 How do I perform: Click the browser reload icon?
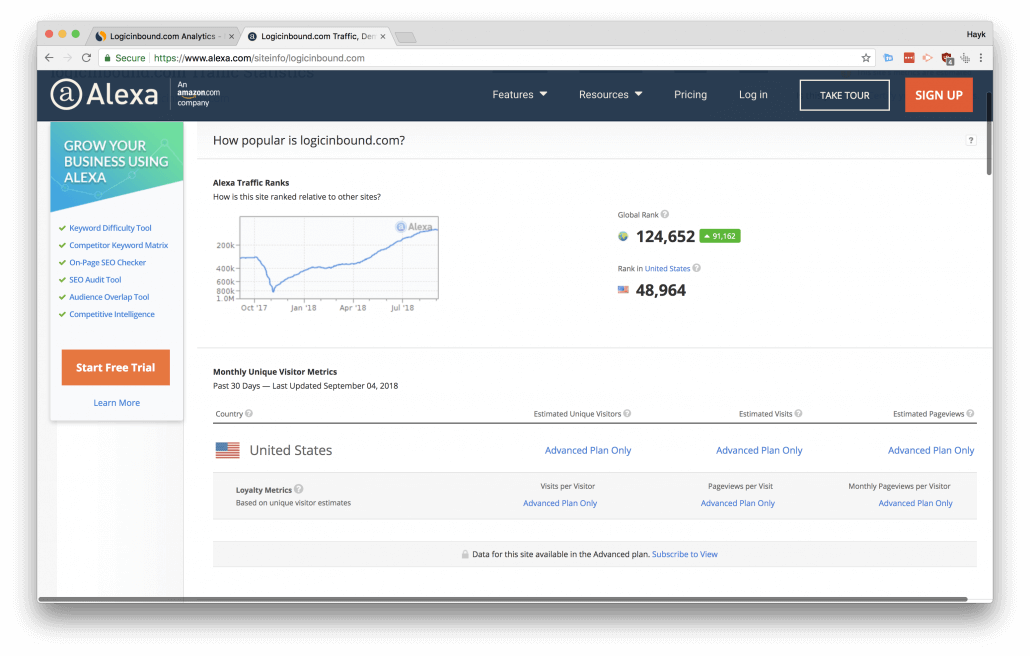click(86, 58)
